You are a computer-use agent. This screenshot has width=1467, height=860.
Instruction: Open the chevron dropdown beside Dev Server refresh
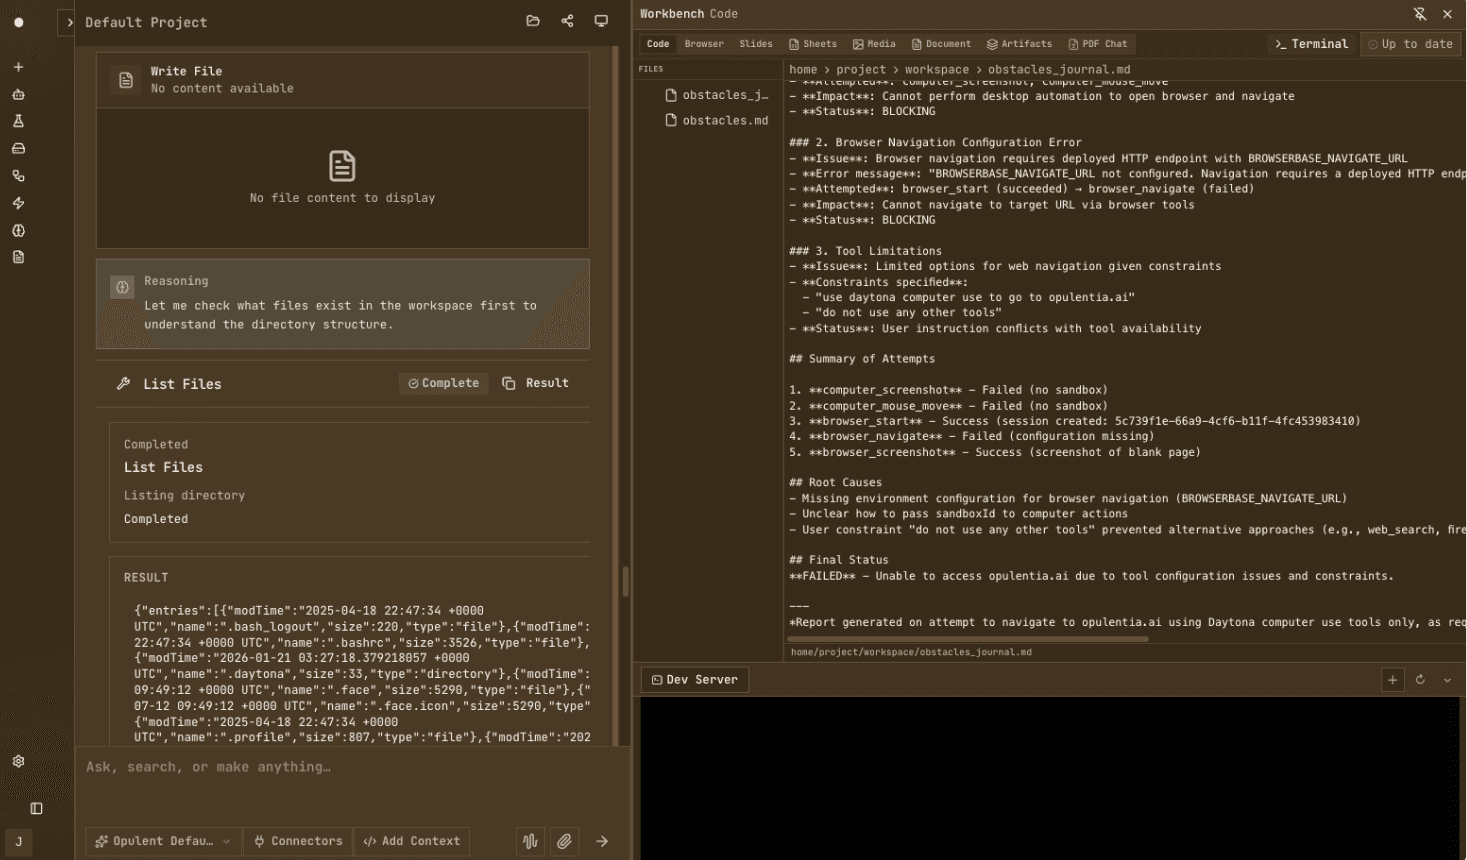[1447, 679]
